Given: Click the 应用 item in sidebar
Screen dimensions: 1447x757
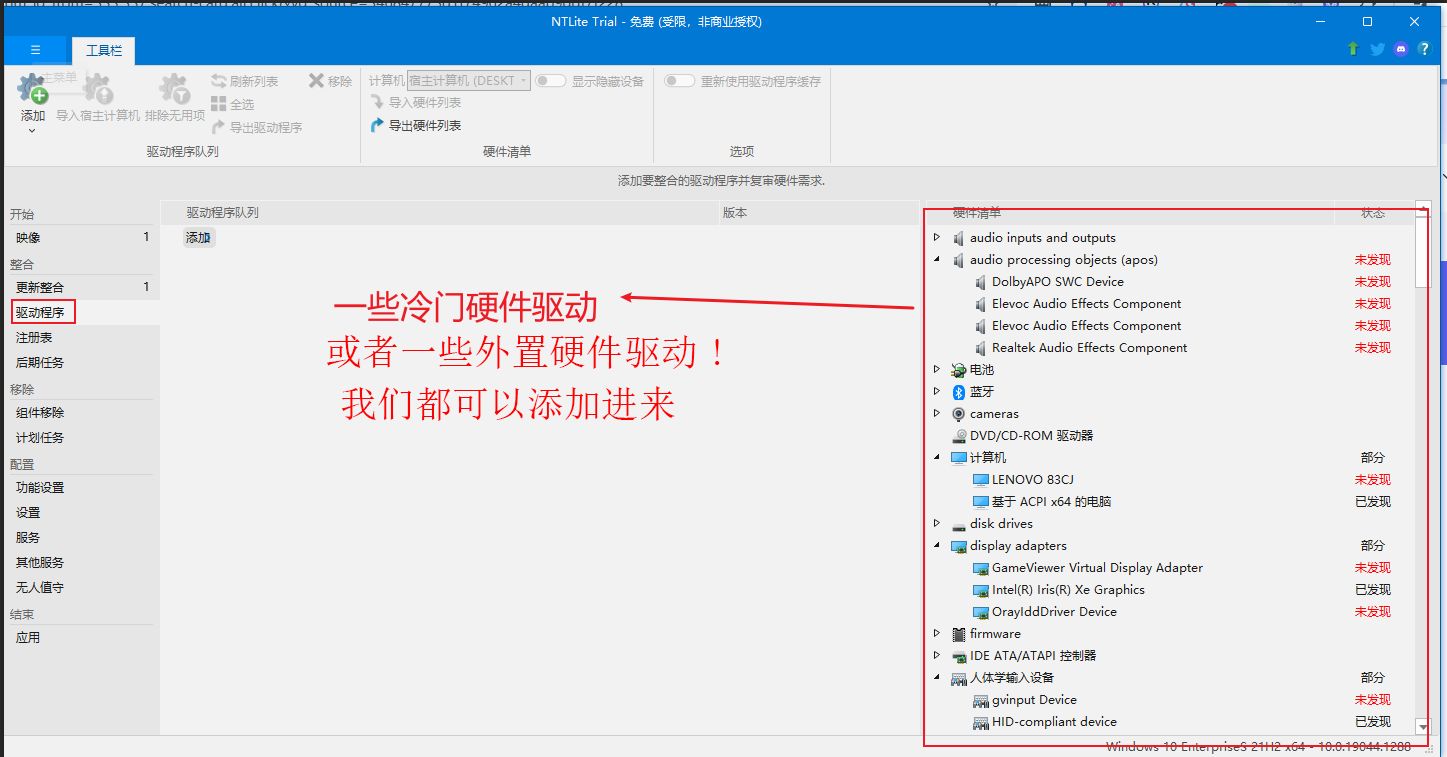Looking at the screenshot, I should click(28, 638).
